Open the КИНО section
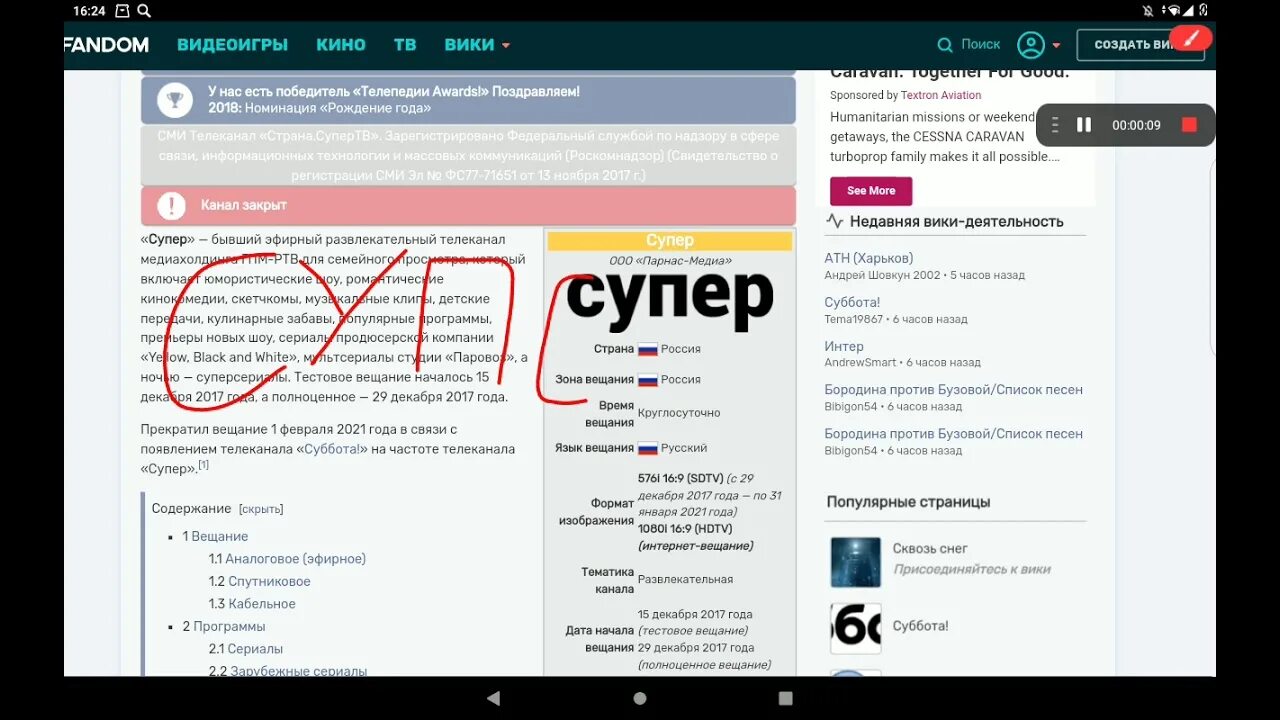1280x720 pixels. pyautogui.click(x=341, y=45)
